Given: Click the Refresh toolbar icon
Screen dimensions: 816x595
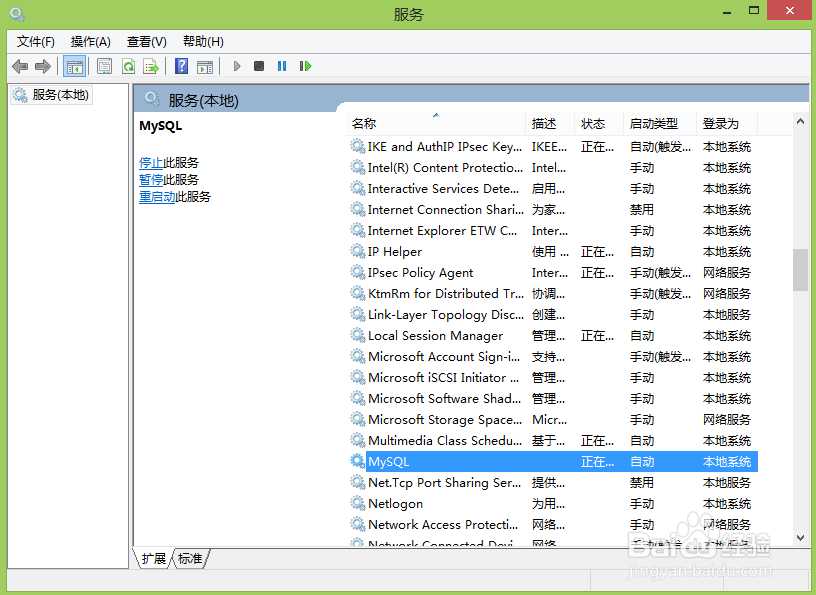Looking at the screenshot, I should tap(128, 66).
